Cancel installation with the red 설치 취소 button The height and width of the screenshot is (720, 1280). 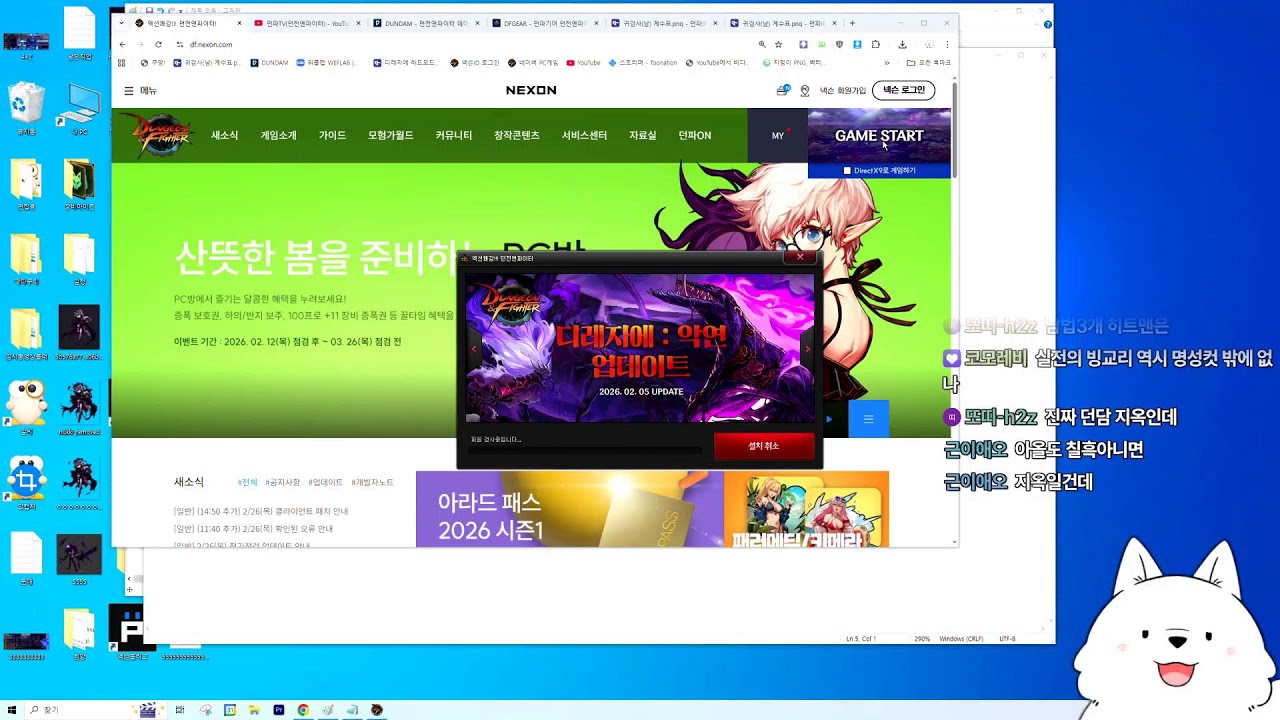click(764, 446)
